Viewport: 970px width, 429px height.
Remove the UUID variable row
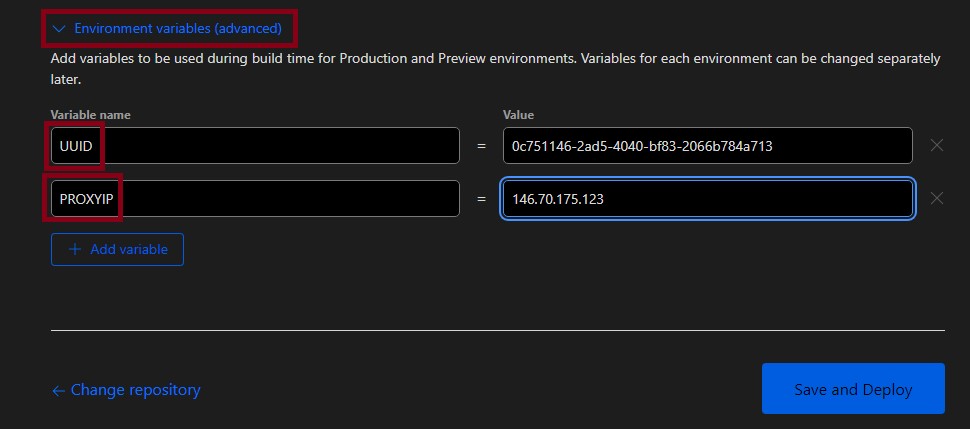[x=936, y=145]
